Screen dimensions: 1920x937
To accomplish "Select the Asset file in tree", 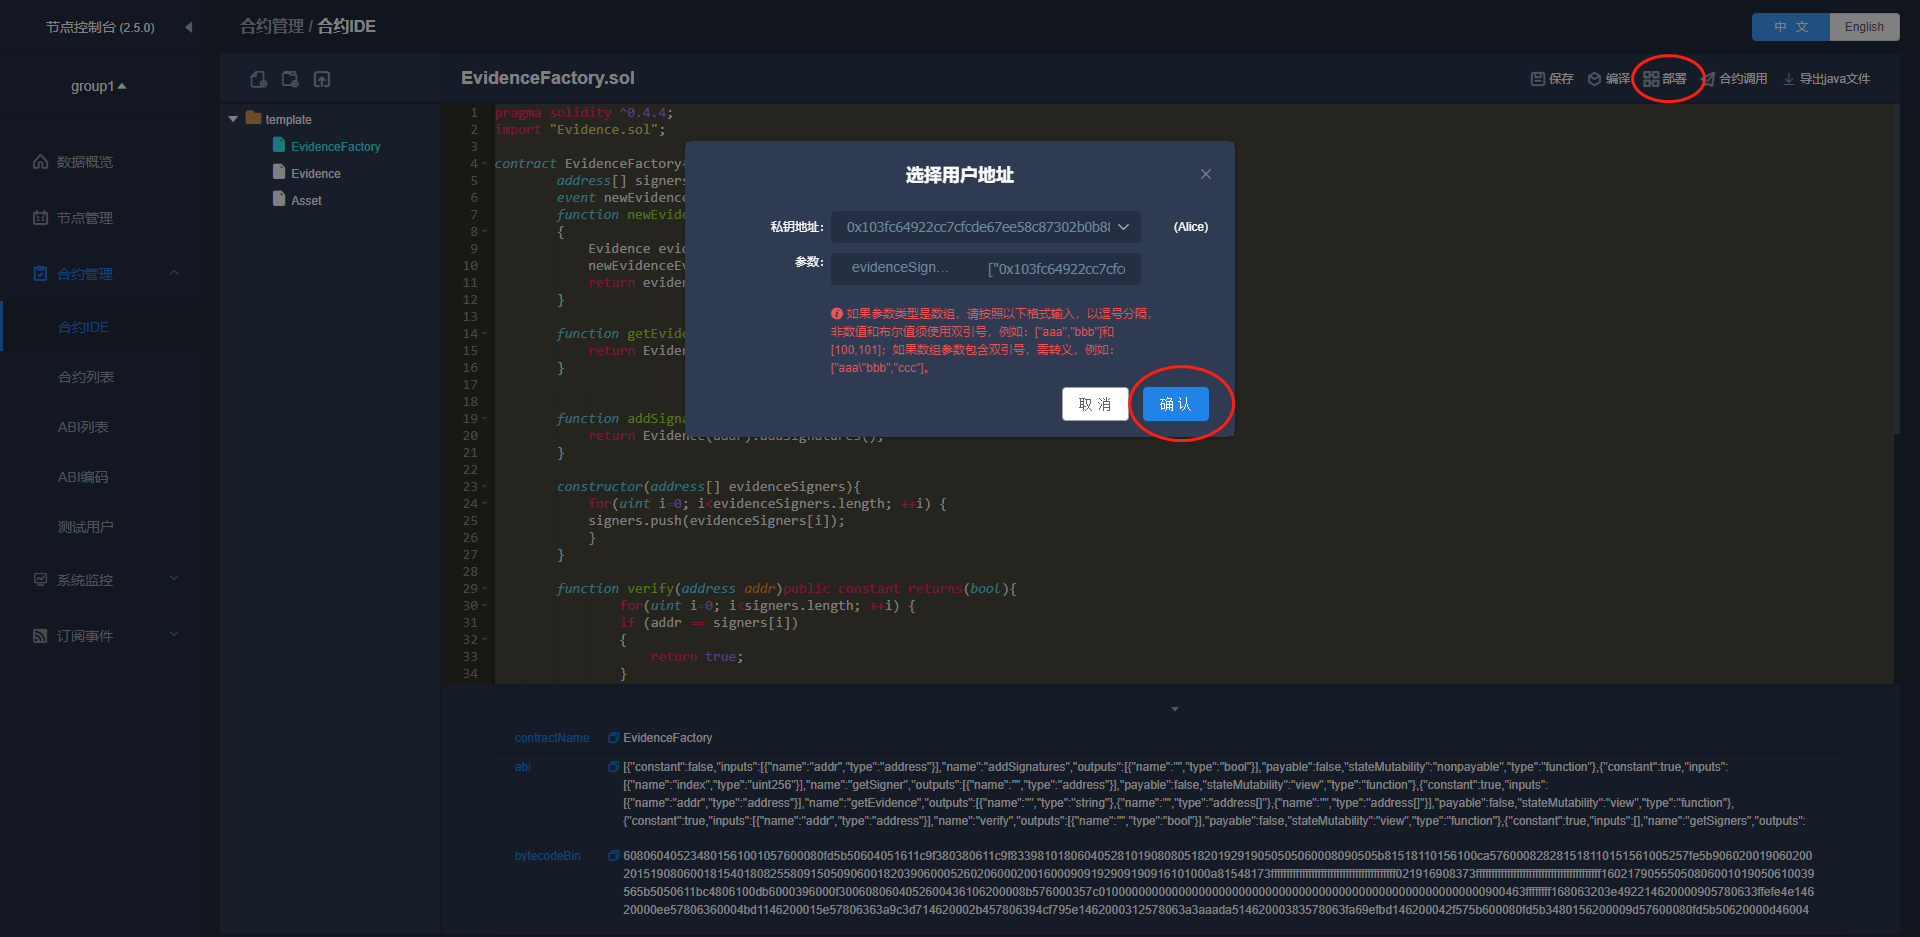I will tap(306, 200).
